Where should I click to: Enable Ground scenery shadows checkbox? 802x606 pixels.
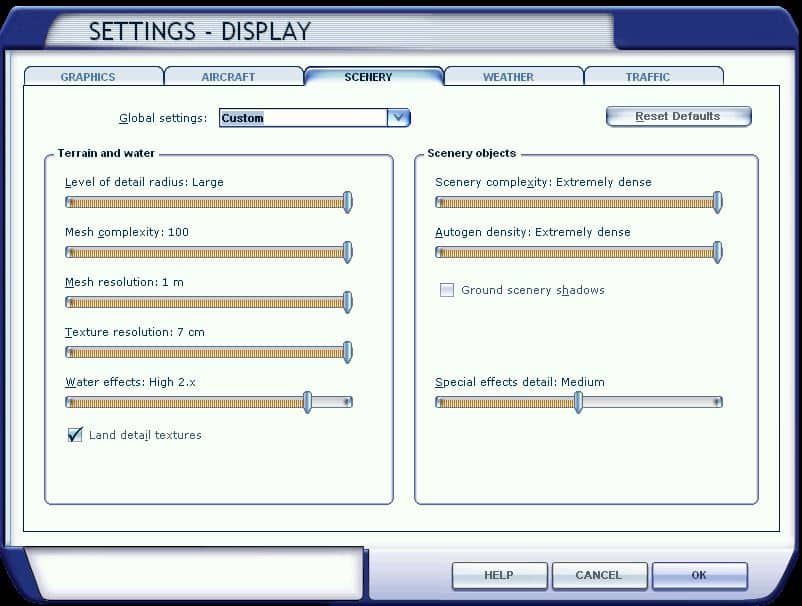(447, 290)
